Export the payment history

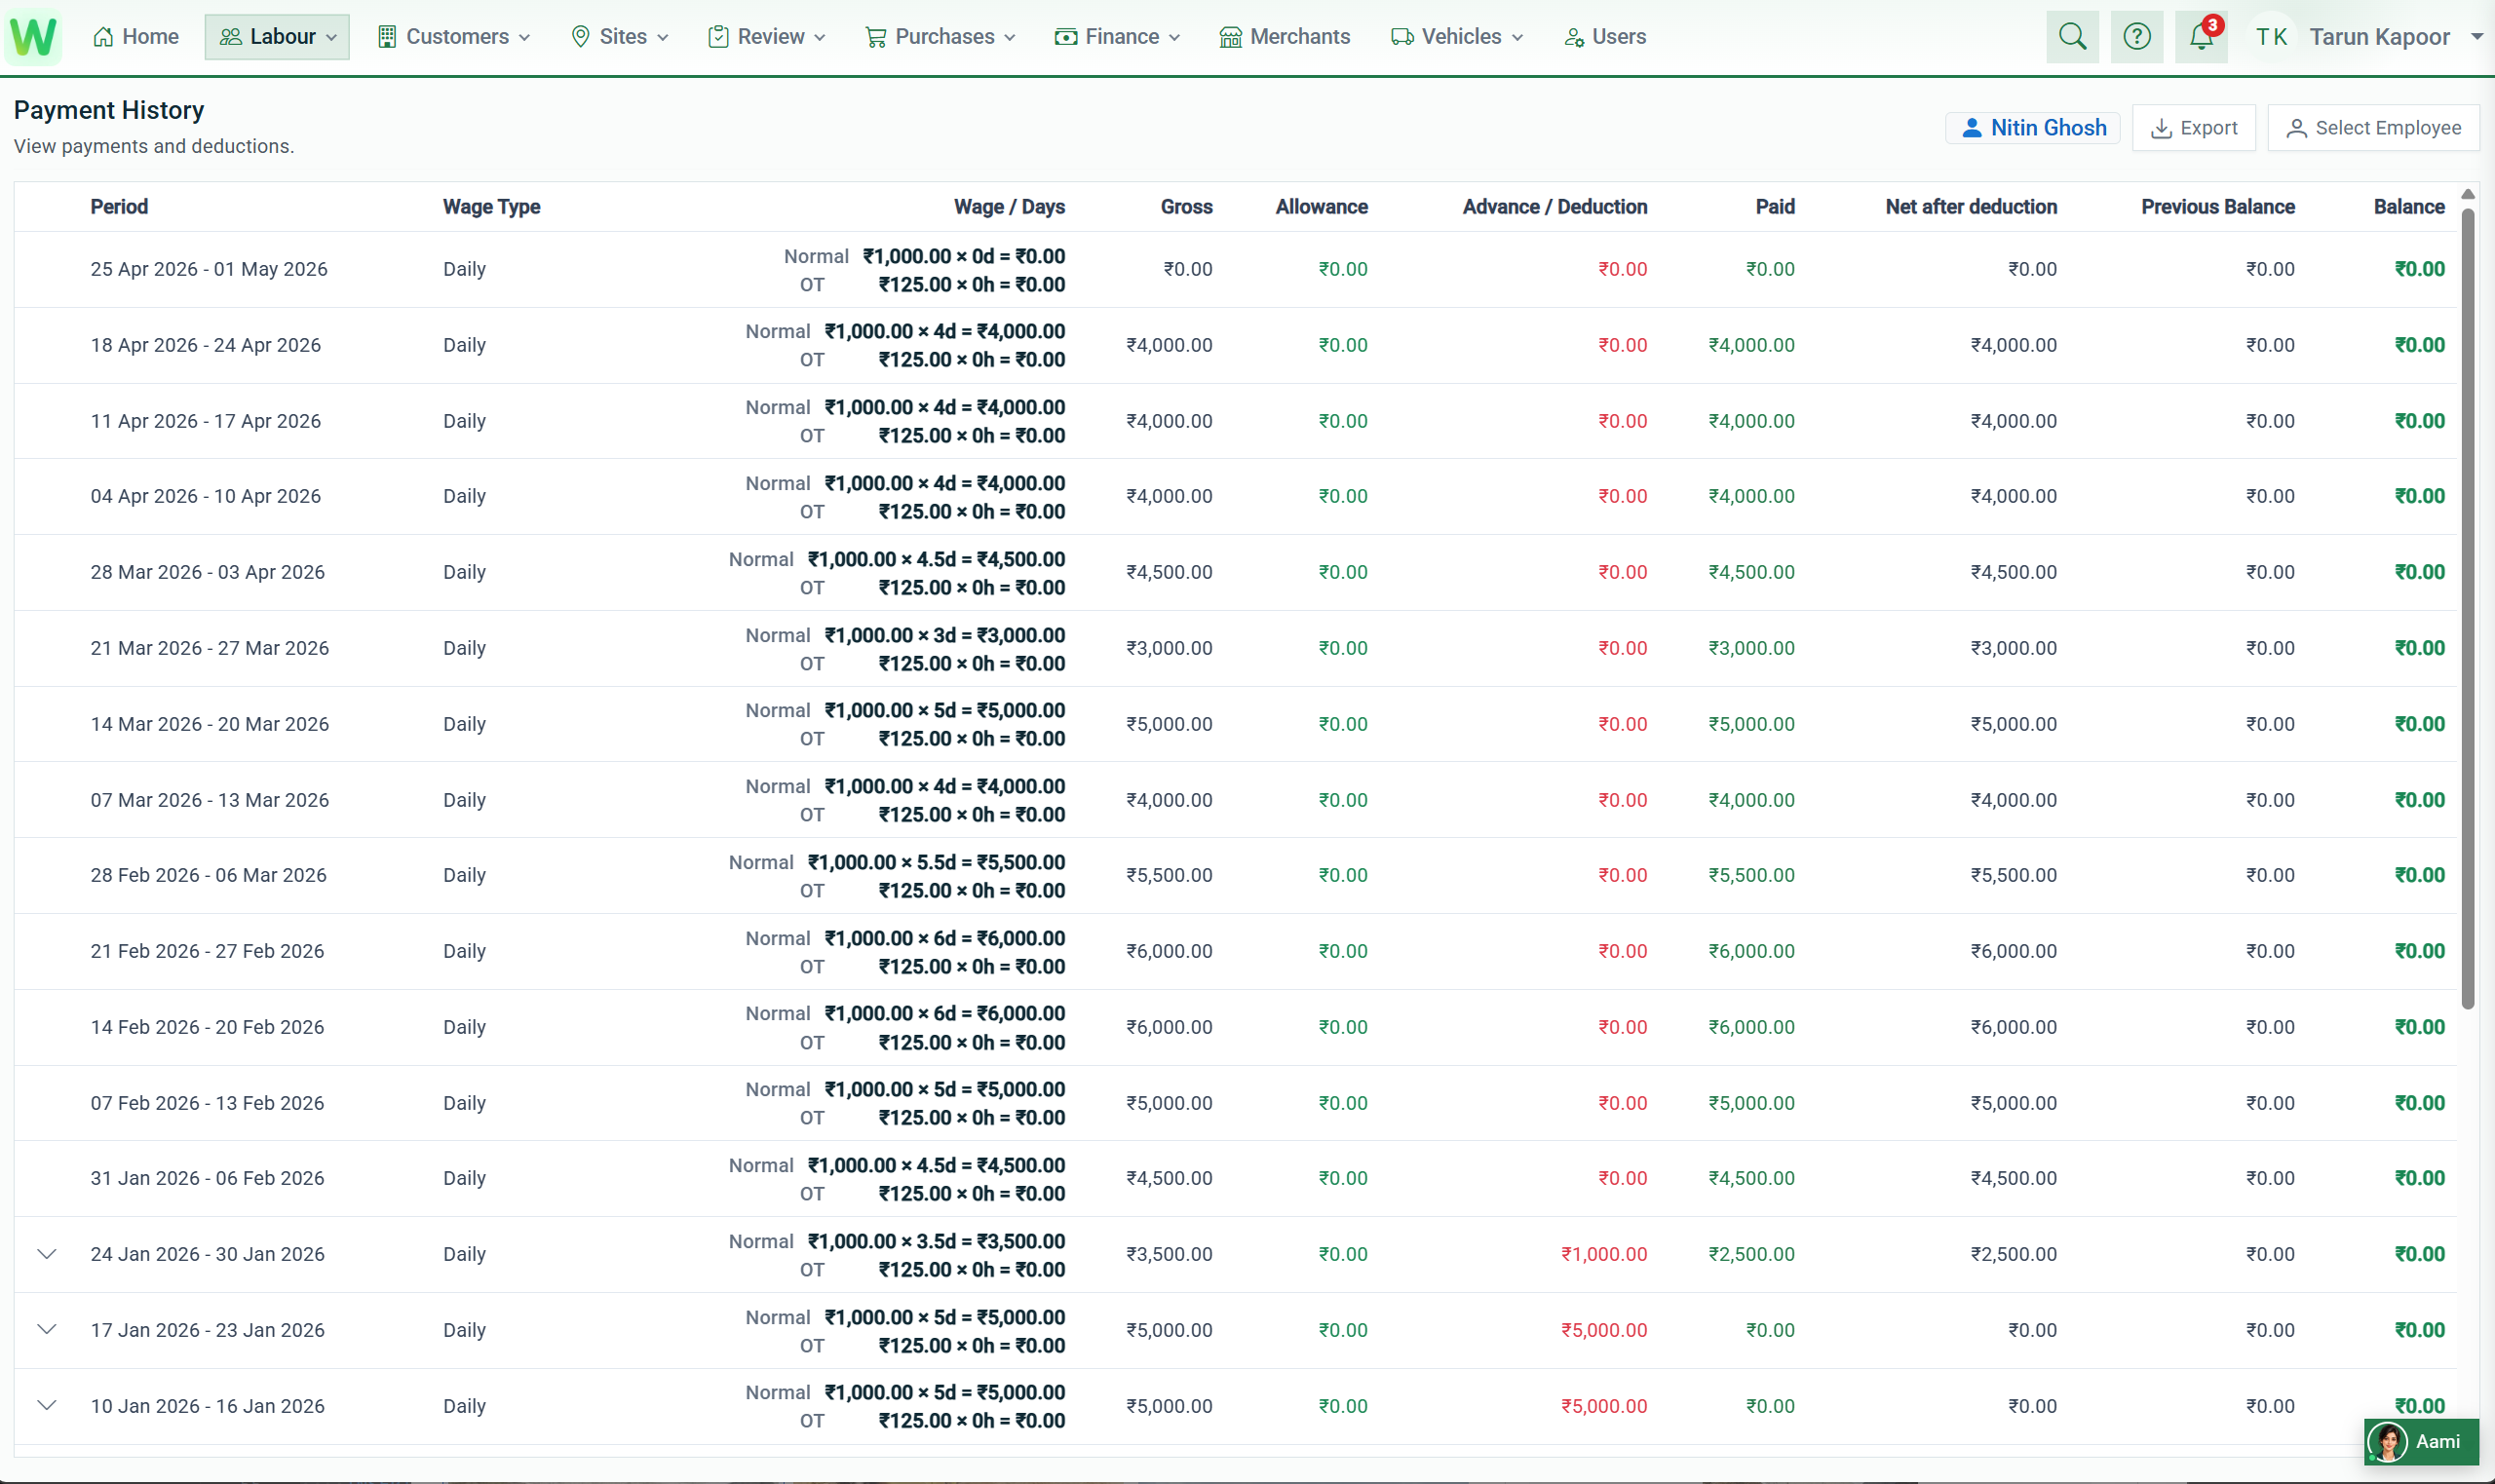[x=2194, y=128]
